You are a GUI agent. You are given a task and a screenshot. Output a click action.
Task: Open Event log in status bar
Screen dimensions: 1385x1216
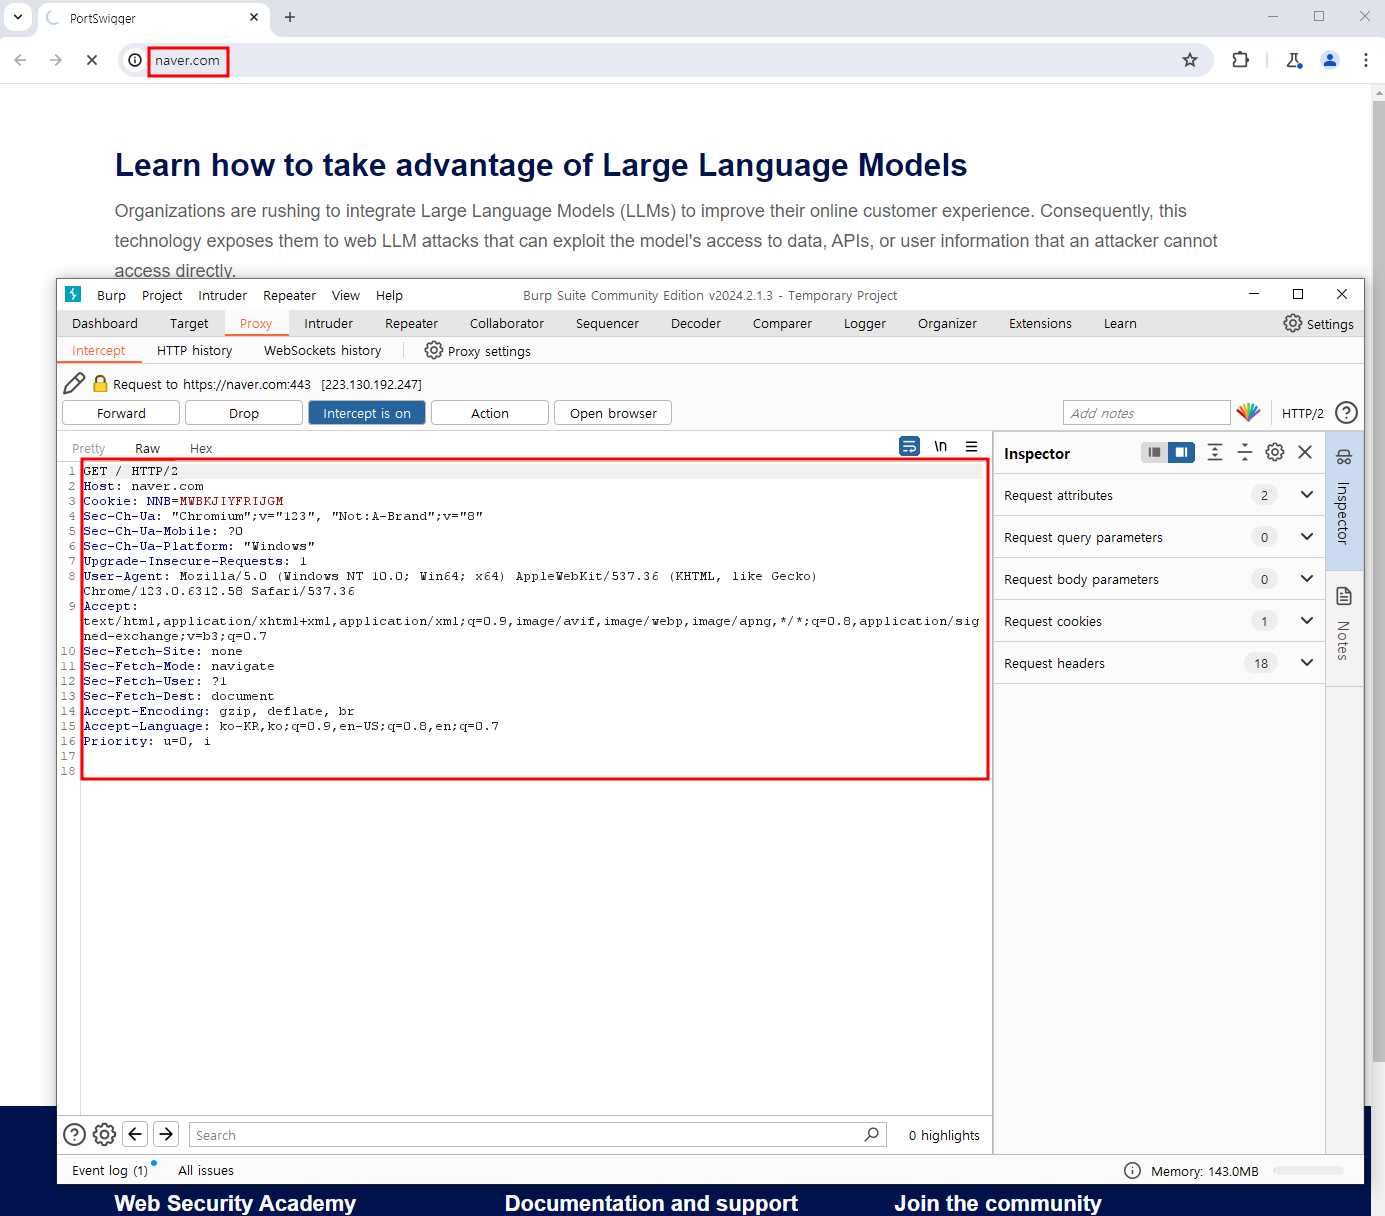[110, 1170]
